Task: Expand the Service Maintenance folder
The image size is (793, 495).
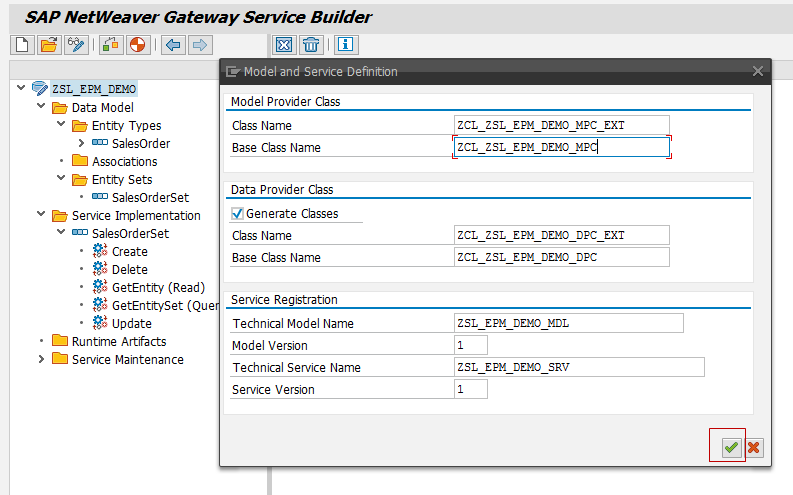Action: click(x=41, y=360)
